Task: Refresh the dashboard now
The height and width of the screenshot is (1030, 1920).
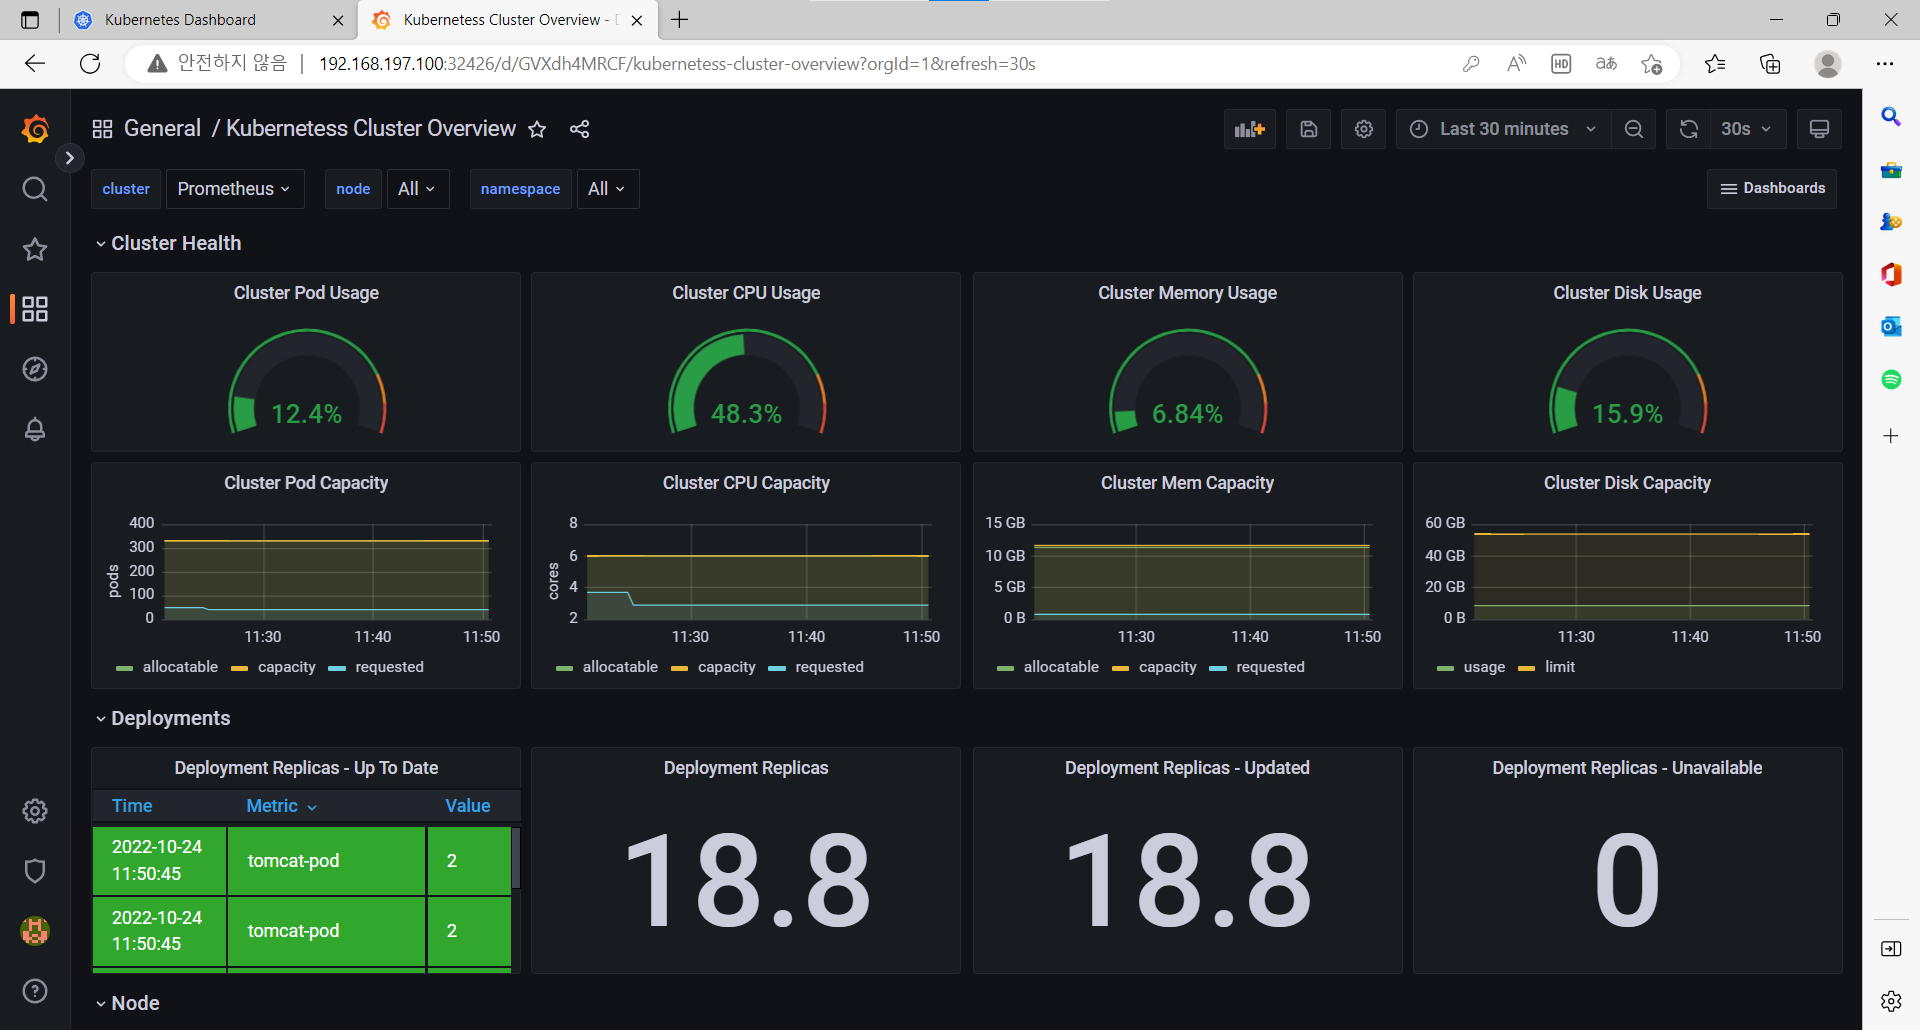Action: click(x=1689, y=129)
